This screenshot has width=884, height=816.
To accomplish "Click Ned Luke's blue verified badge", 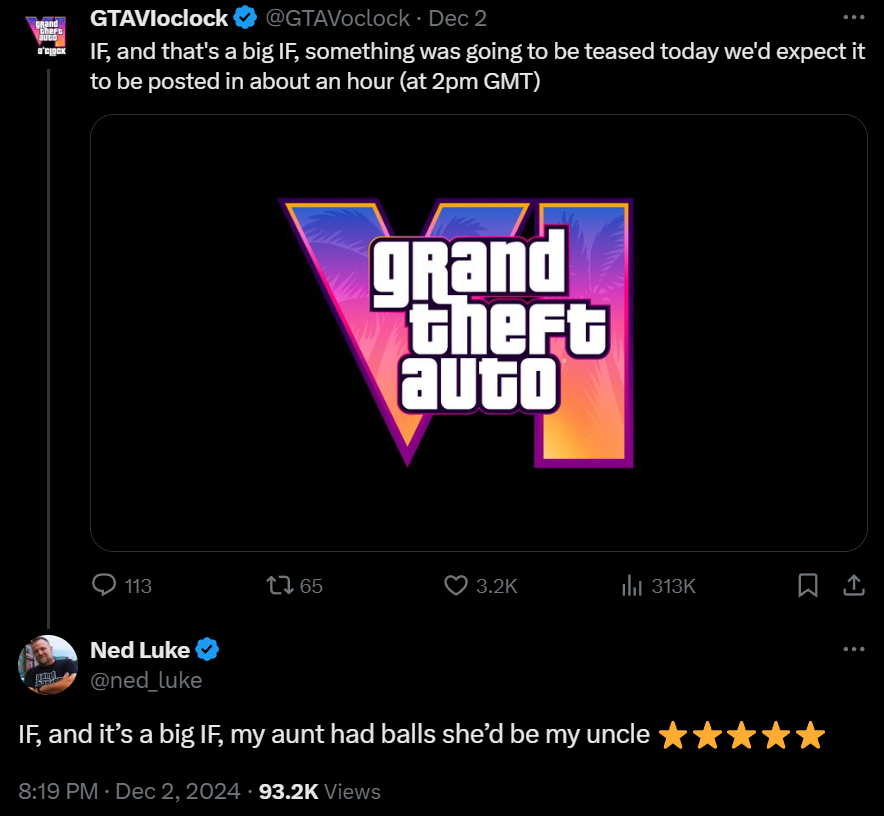I will 207,650.
